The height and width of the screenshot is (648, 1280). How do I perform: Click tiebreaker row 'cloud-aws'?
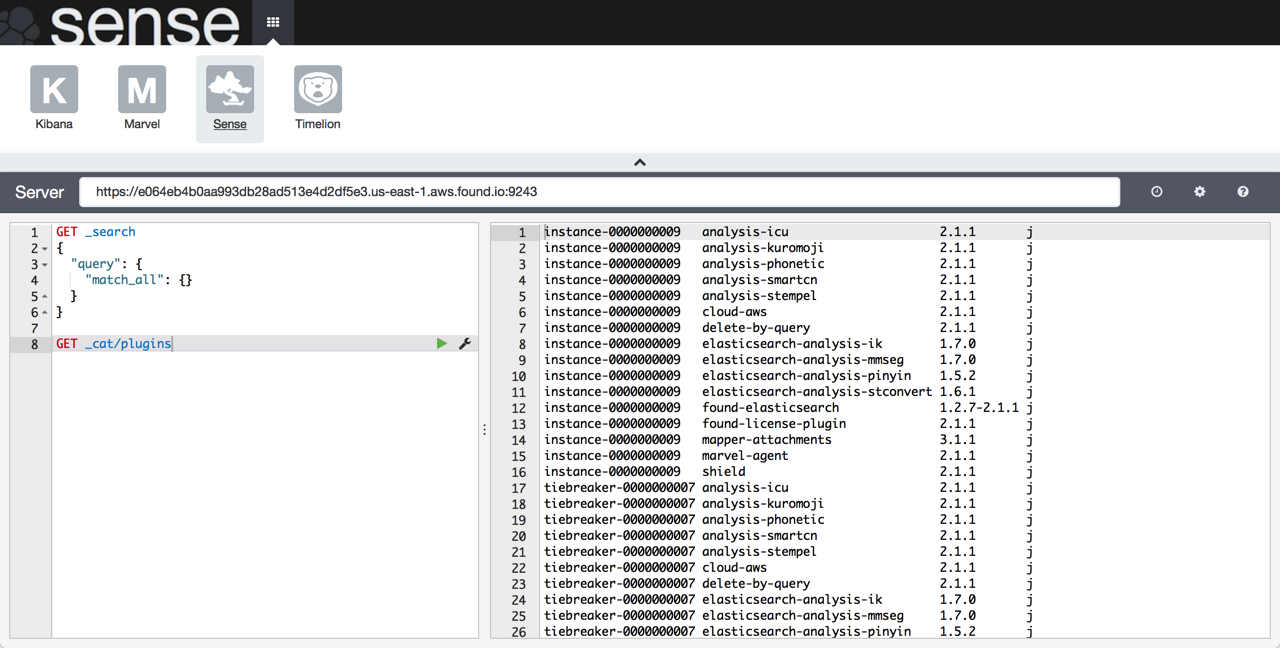734,568
